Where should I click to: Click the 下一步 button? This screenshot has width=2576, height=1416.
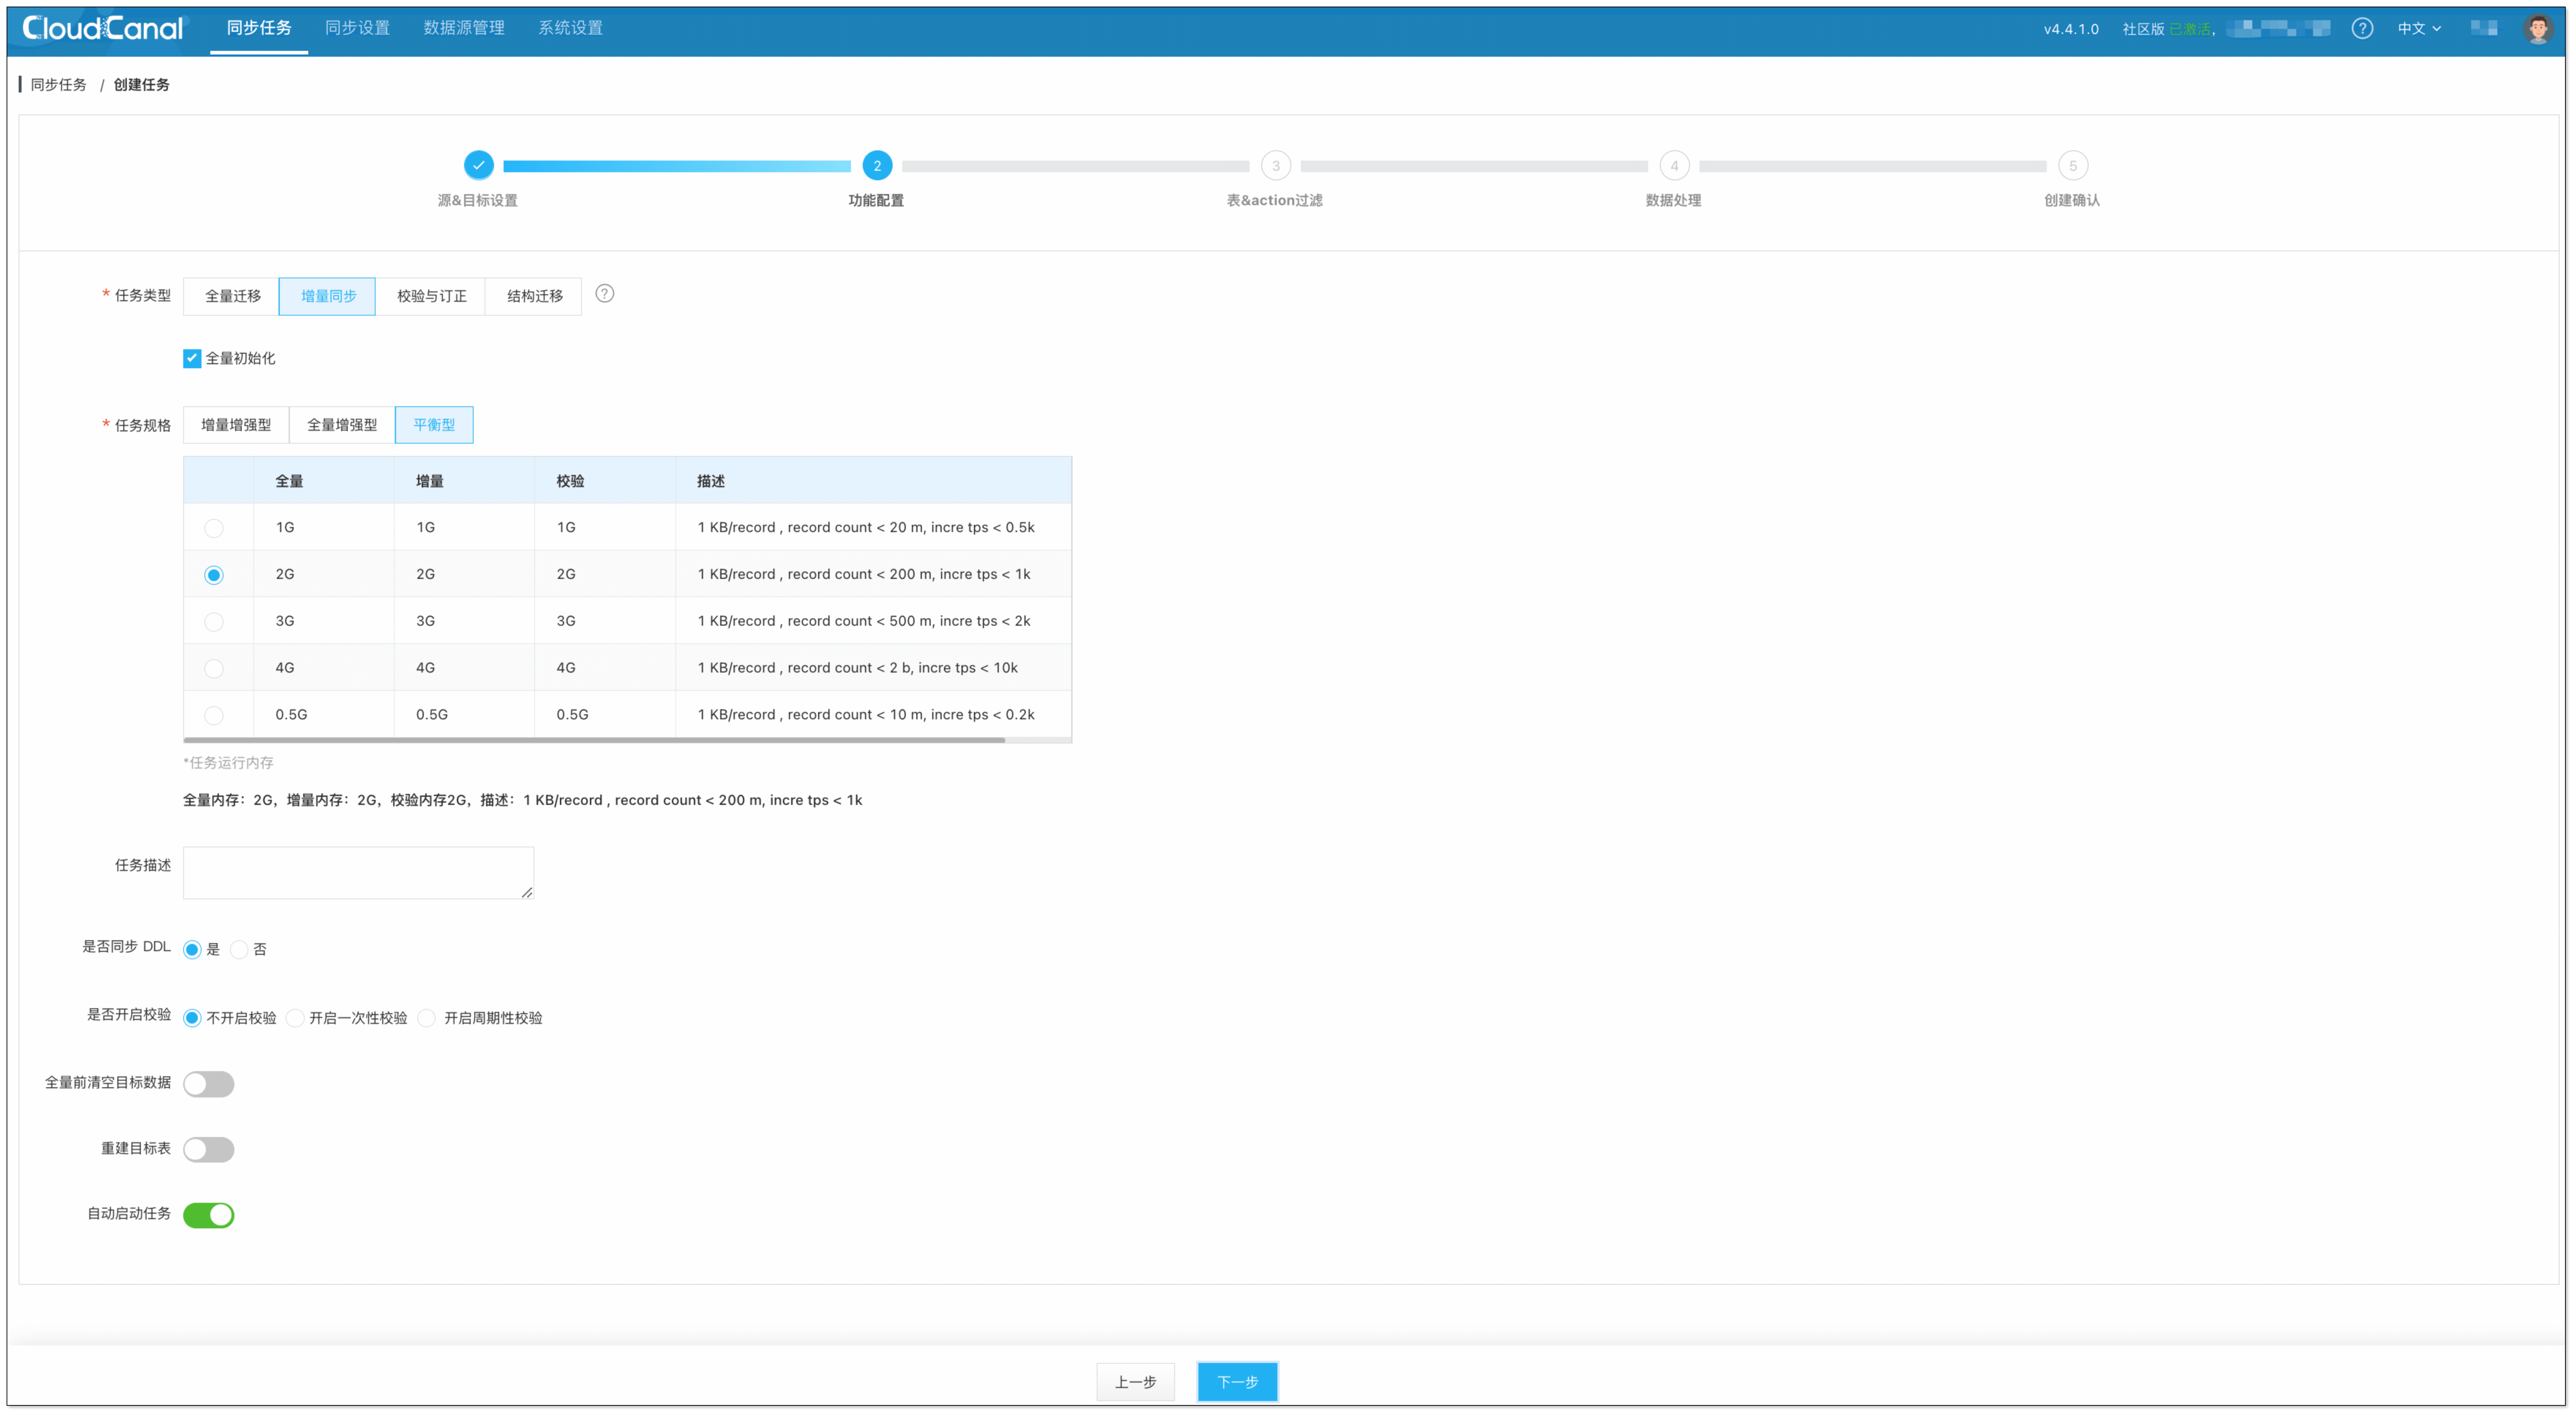(x=1237, y=1382)
